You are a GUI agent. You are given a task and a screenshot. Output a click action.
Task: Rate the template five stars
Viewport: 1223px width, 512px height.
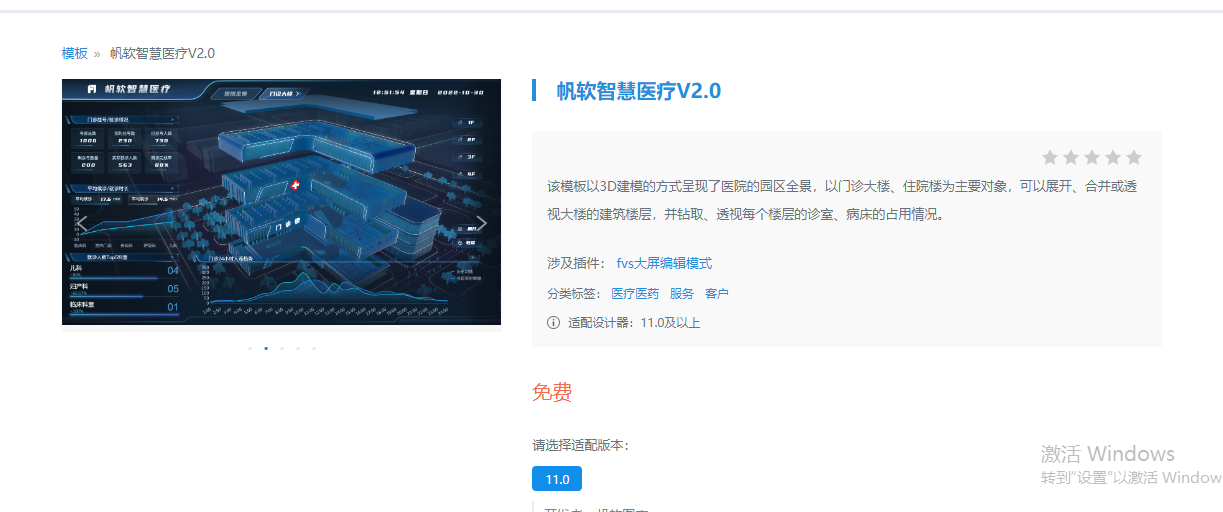point(1134,157)
